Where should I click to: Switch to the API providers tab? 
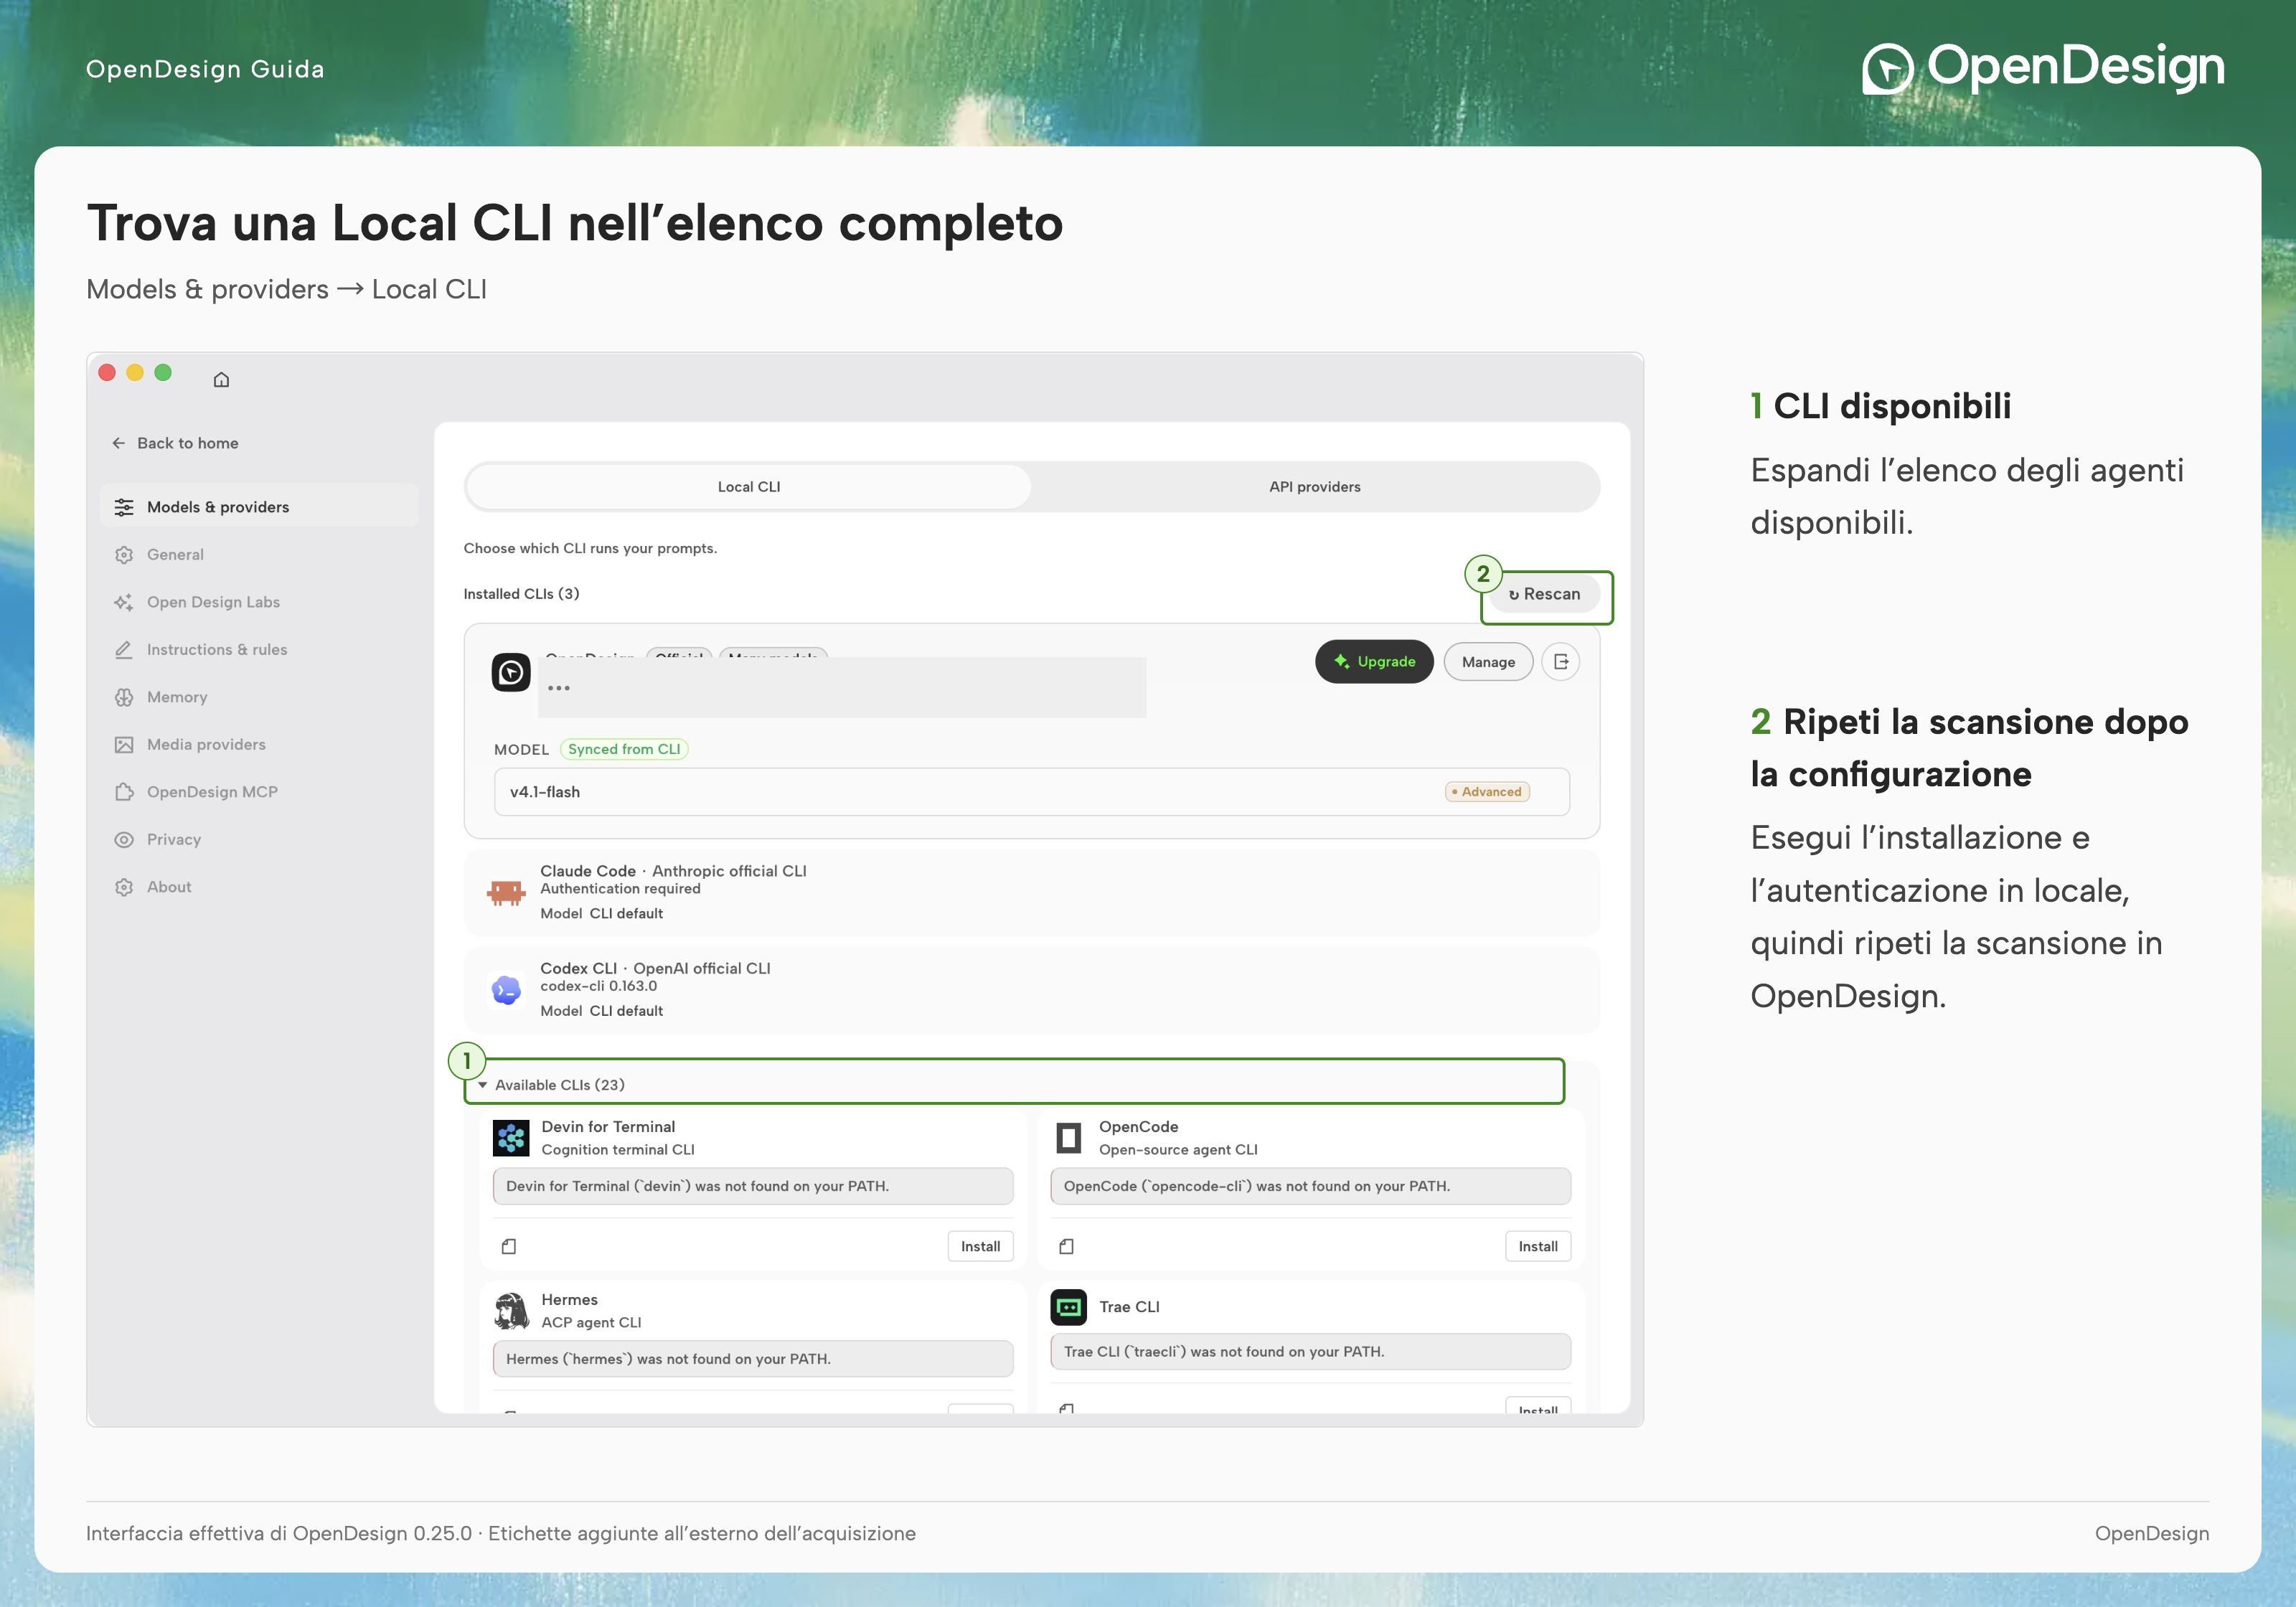click(1314, 487)
